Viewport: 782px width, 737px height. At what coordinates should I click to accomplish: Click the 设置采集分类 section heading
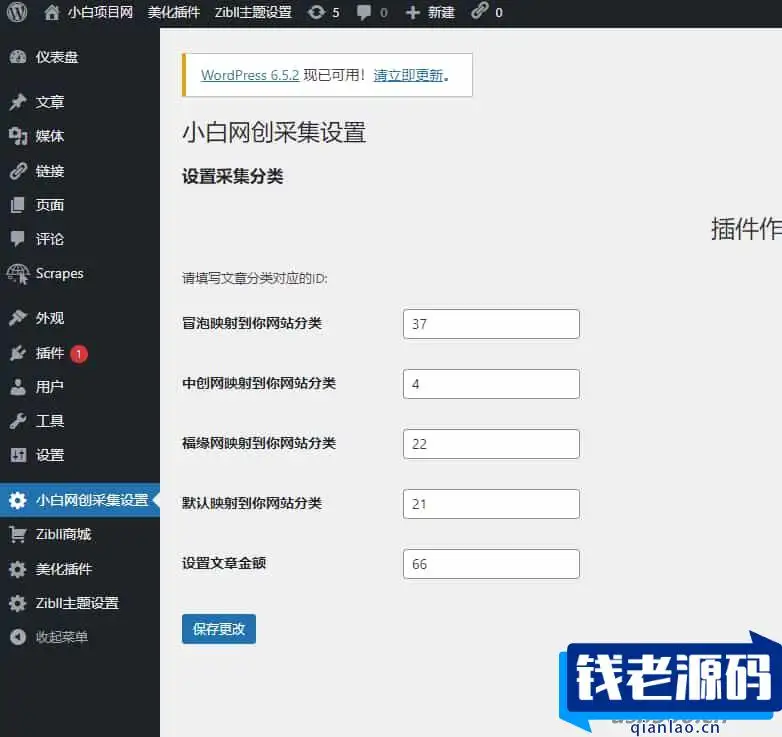pos(232,176)
